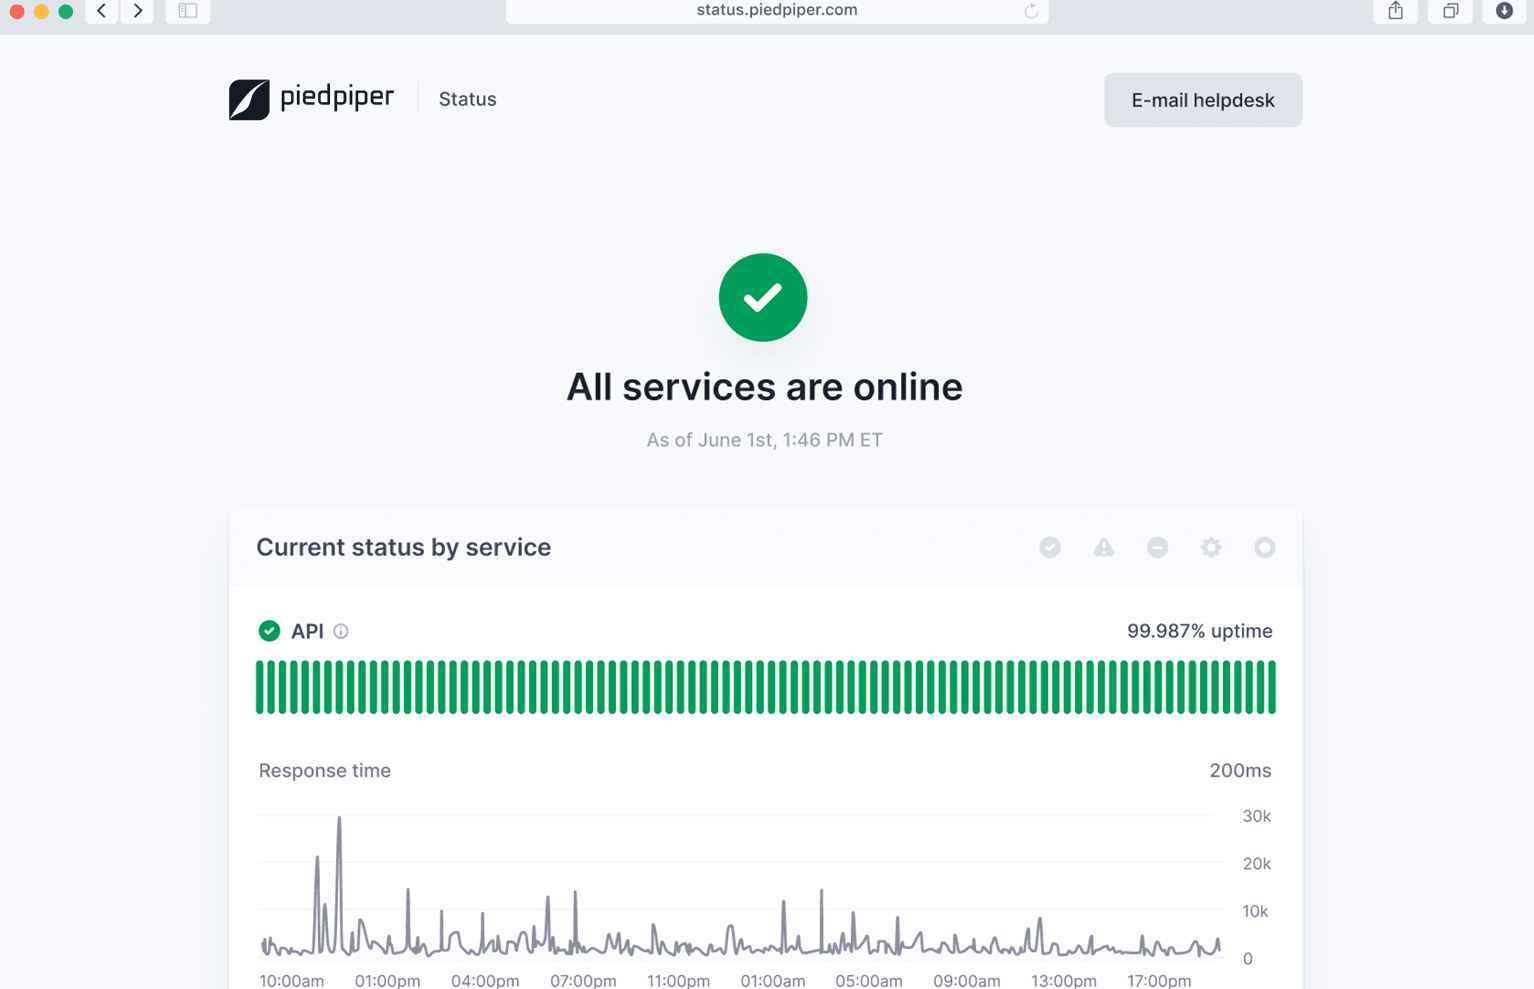1534x989 pixels.
Task: Open the tab overview control
Action: [x=1450, y=11]
